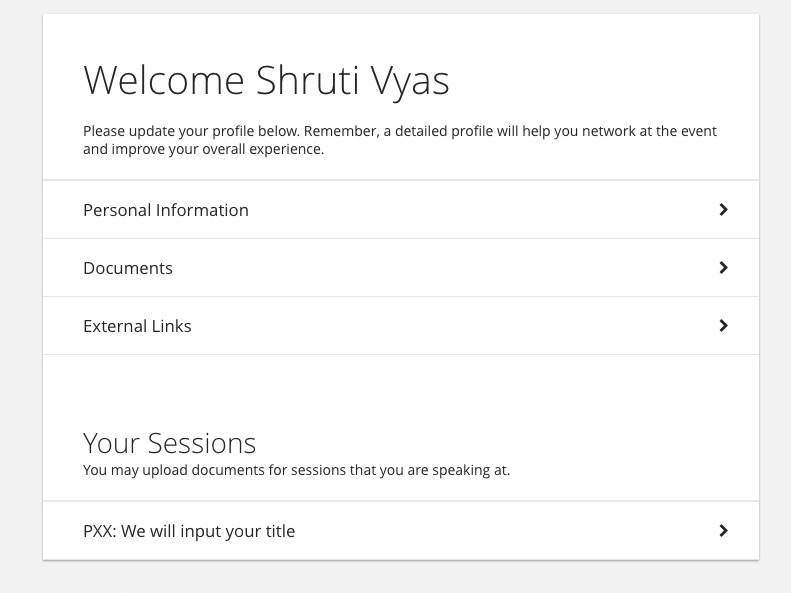Image resolution: width=791 pixels, height=593 pixels.
Task: Click the name "Shruti Vyas" in the welcome title
Action: [x=352, y=80]
